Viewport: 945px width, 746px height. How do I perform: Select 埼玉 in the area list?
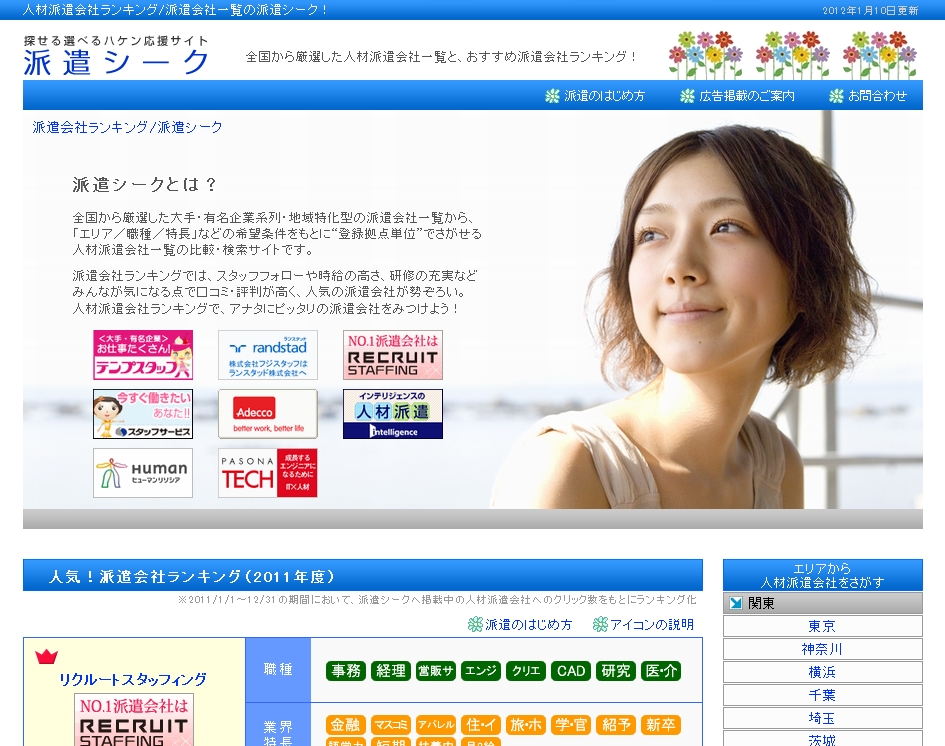pos(822,718)
